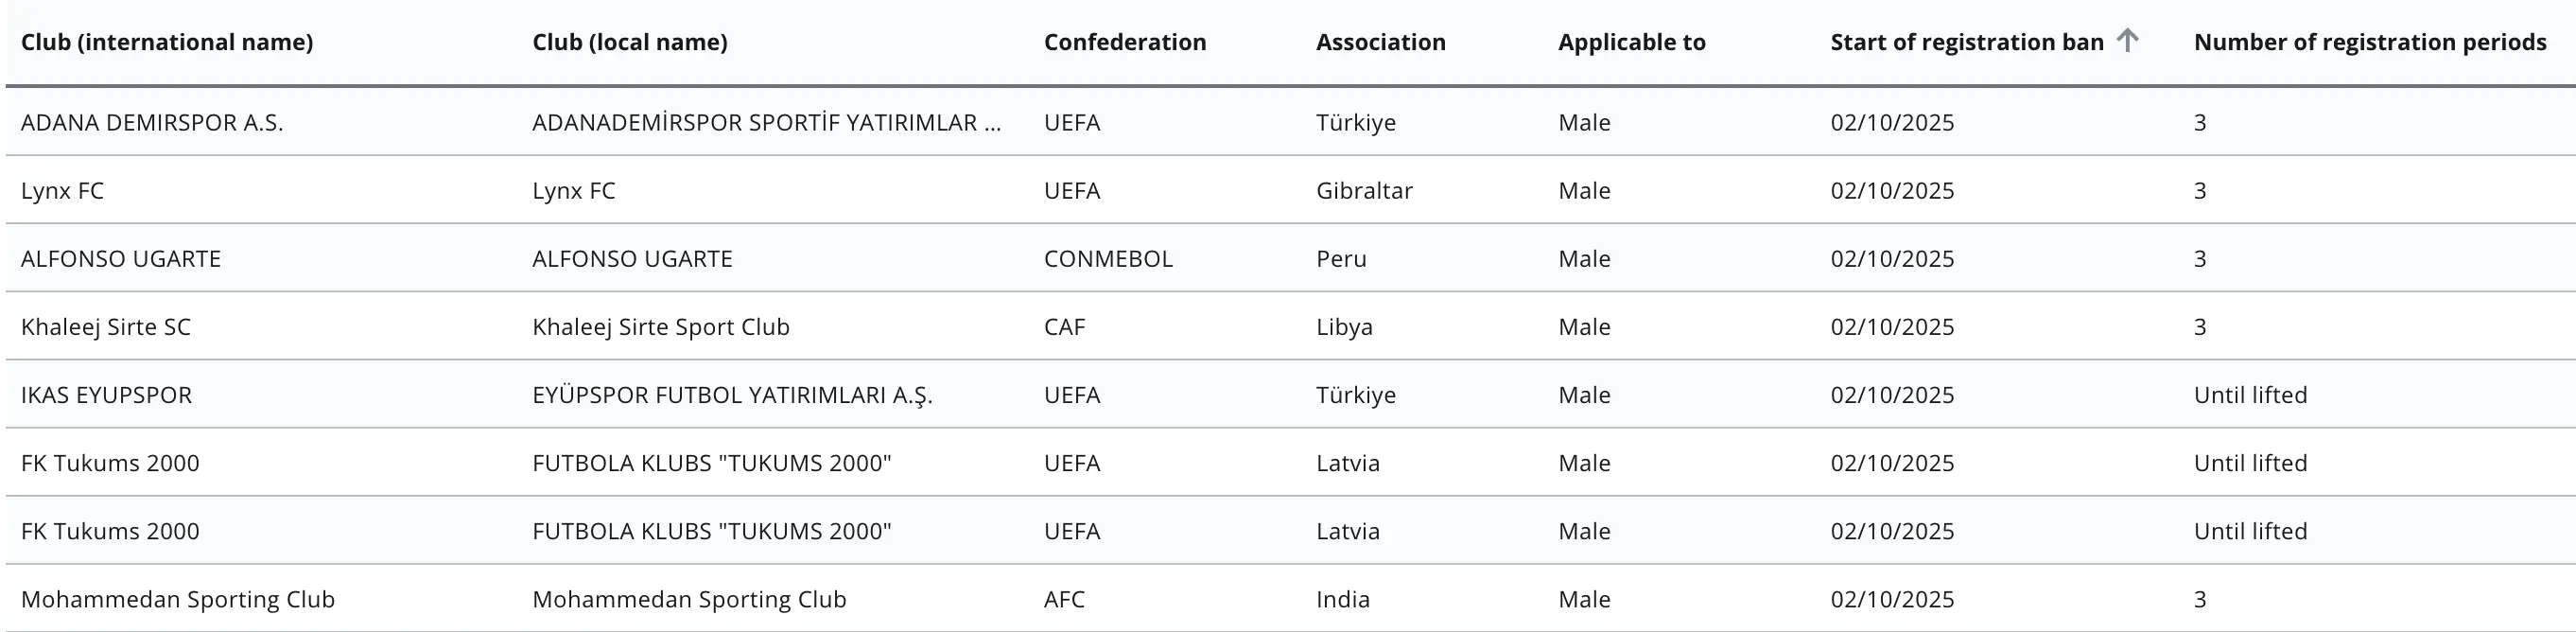Open the Lynx FC club record
The image size is (2576, 632).
(62, 190)
